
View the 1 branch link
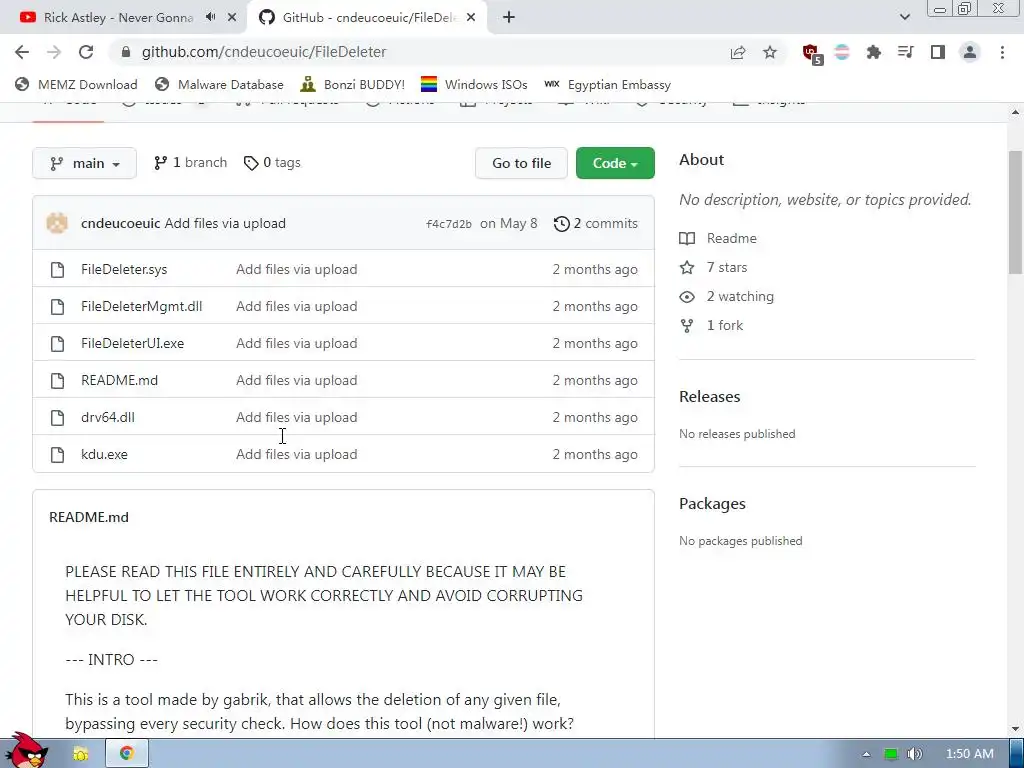pos(190,163)
